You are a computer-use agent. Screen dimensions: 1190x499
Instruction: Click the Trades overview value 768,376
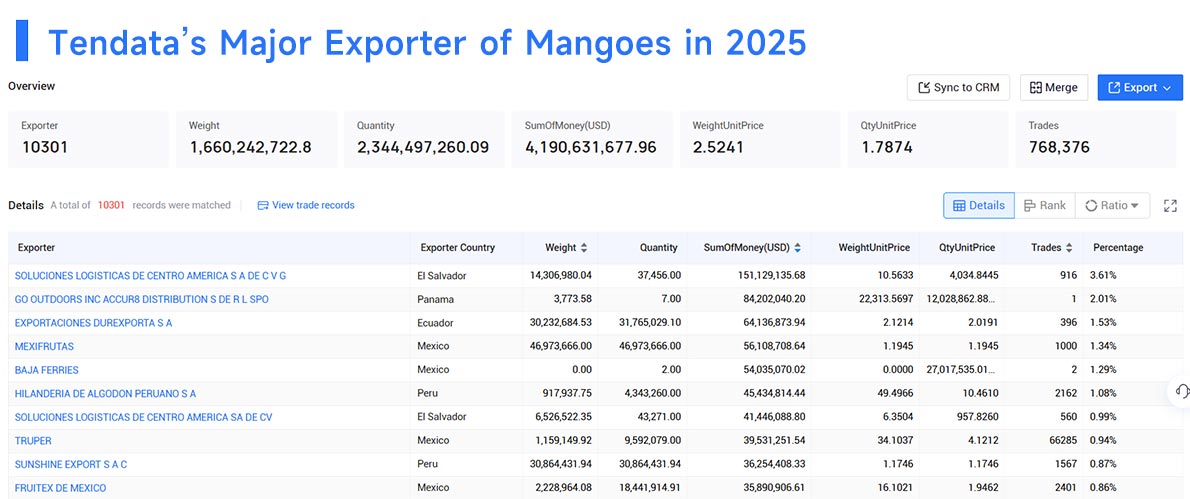click(1059, 147)
